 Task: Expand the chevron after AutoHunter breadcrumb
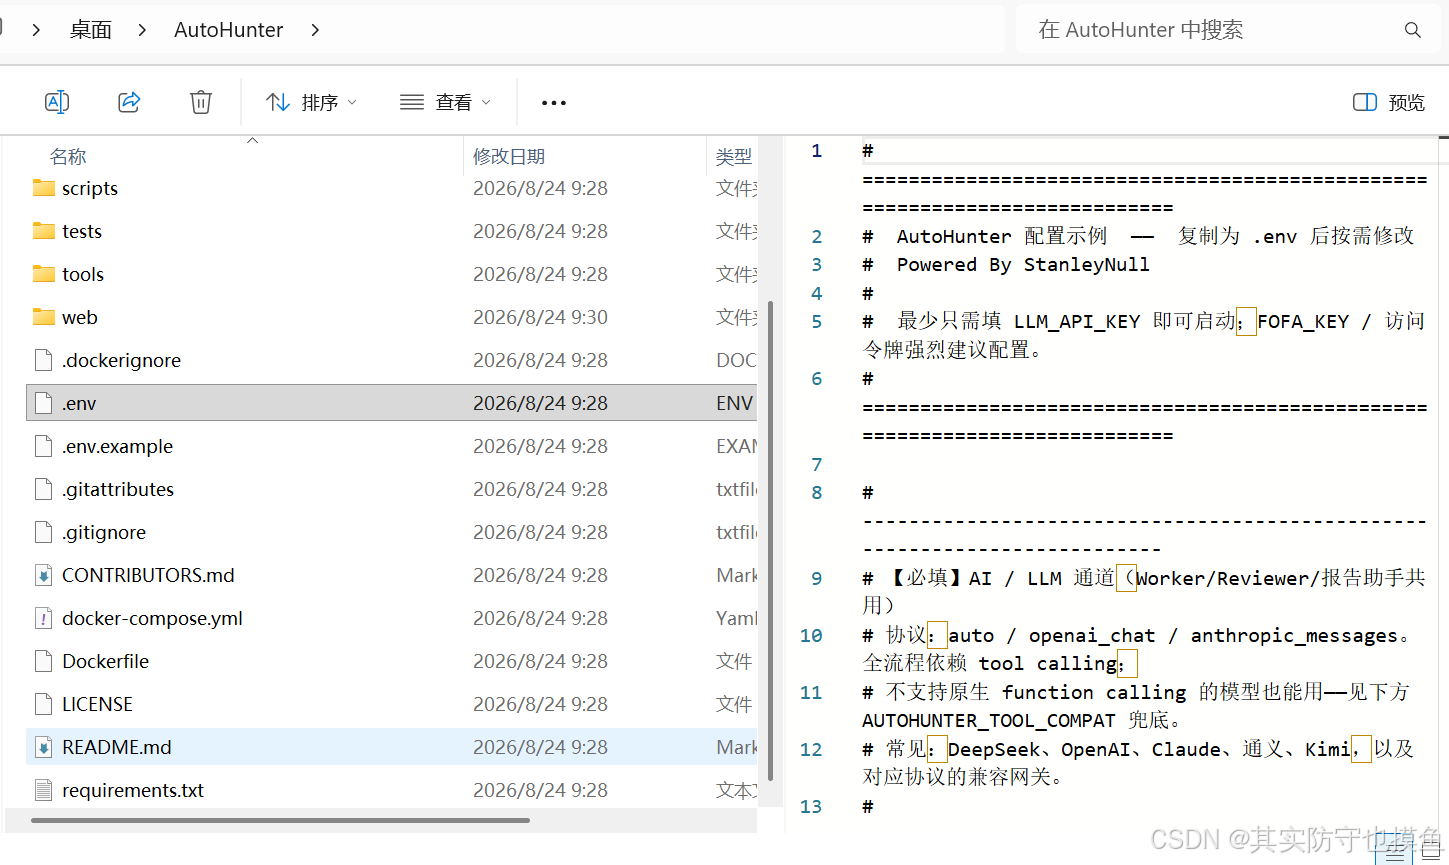(x=315, y=30)
